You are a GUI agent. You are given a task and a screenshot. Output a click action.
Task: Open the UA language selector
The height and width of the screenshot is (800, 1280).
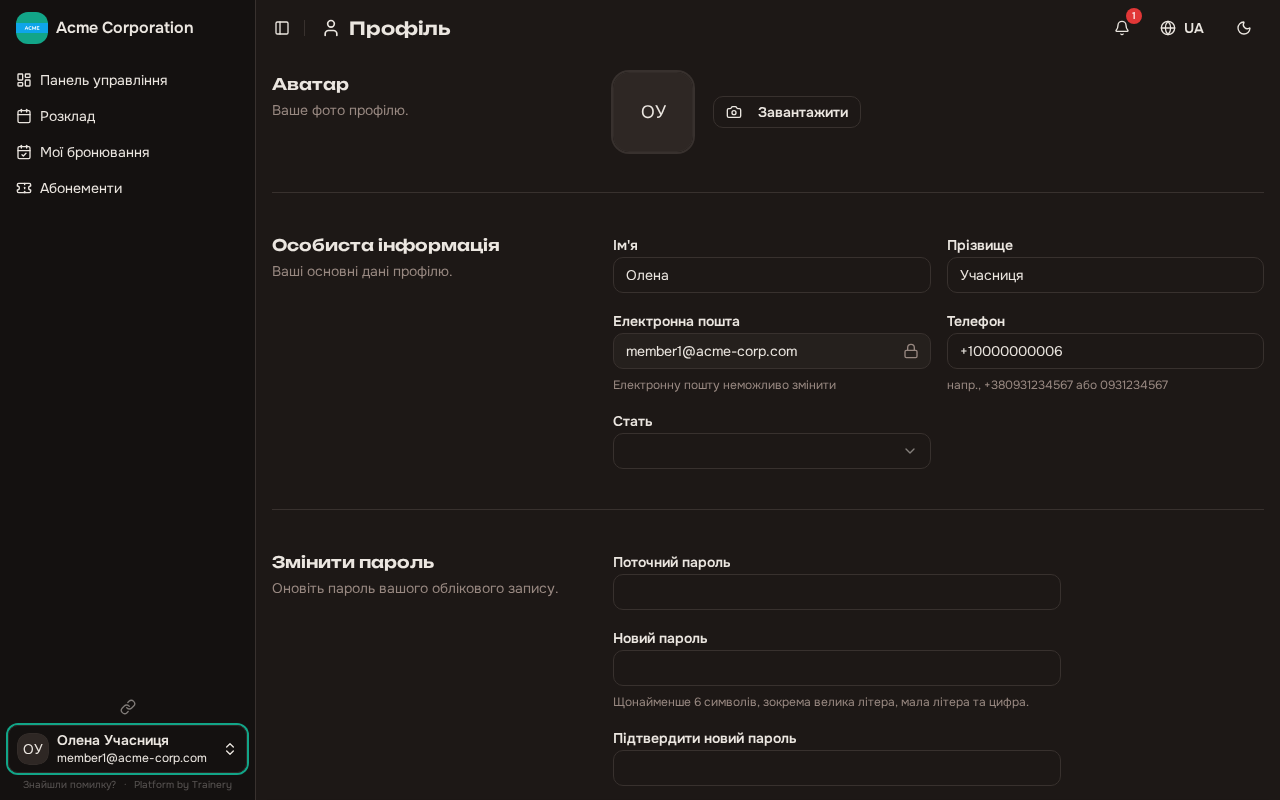pyautogui.click(x=1182, y=28)
